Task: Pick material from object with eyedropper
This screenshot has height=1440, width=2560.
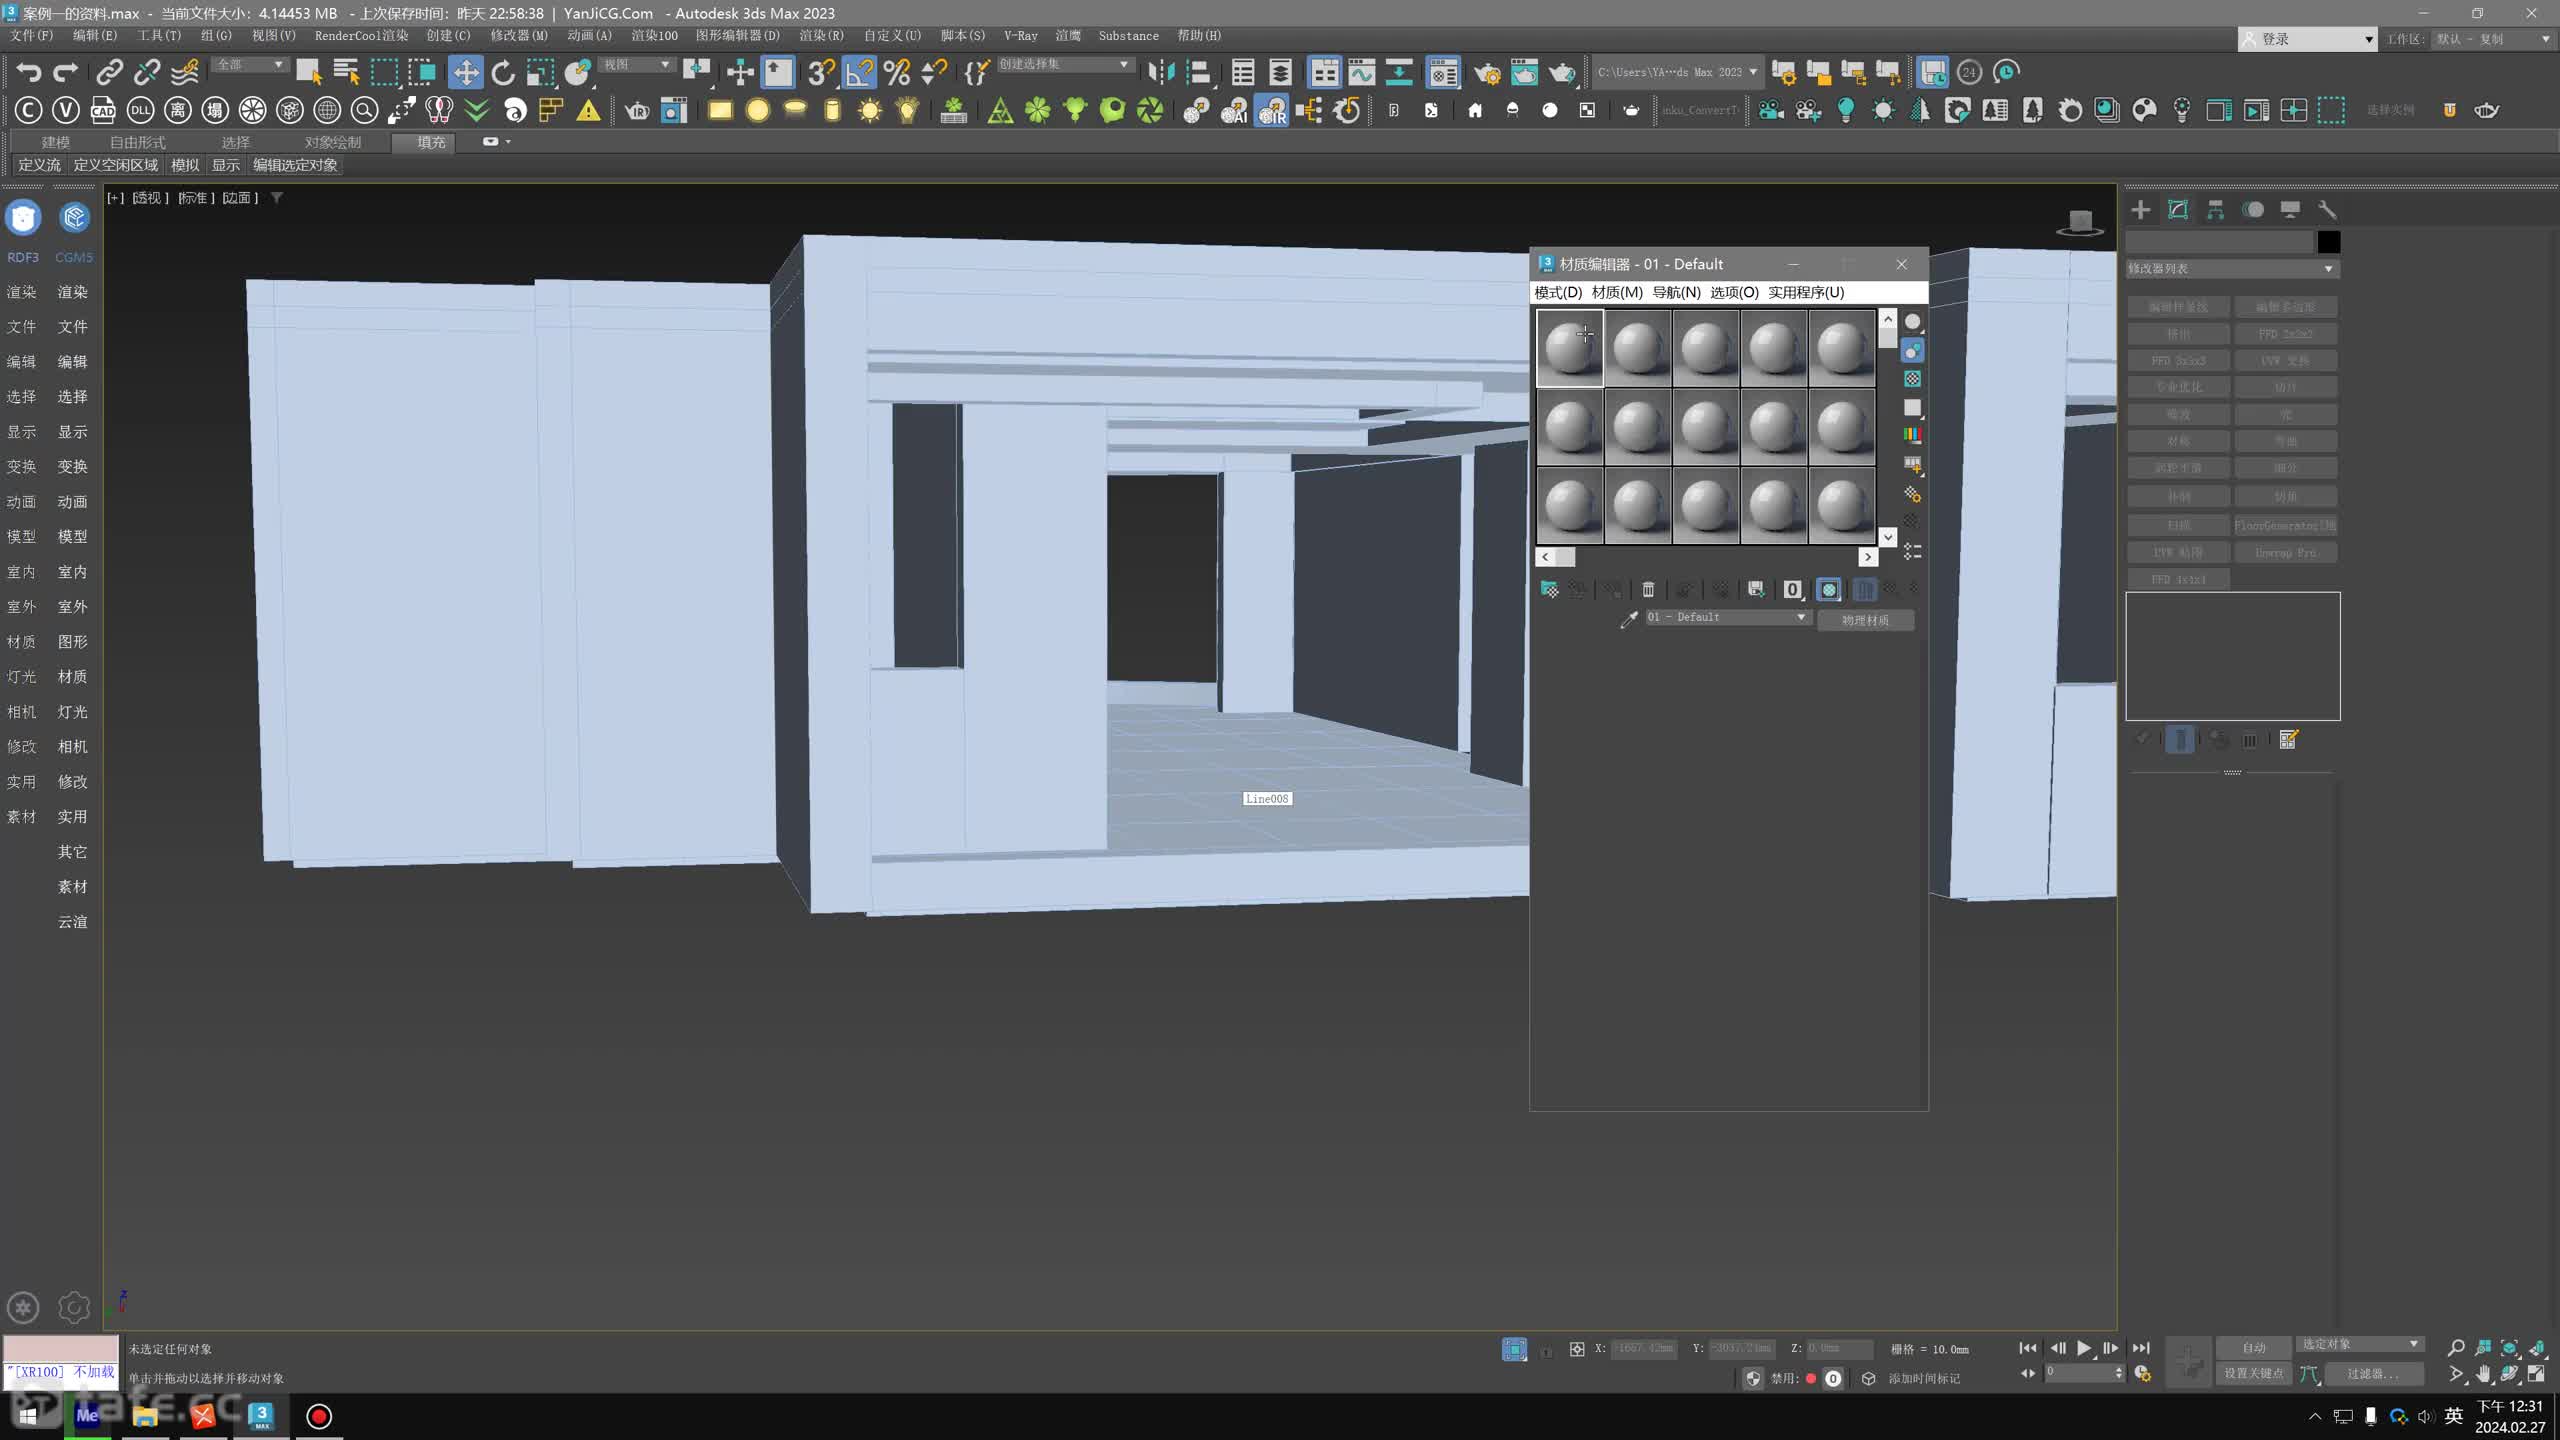Action: [x=1629, y=619]
